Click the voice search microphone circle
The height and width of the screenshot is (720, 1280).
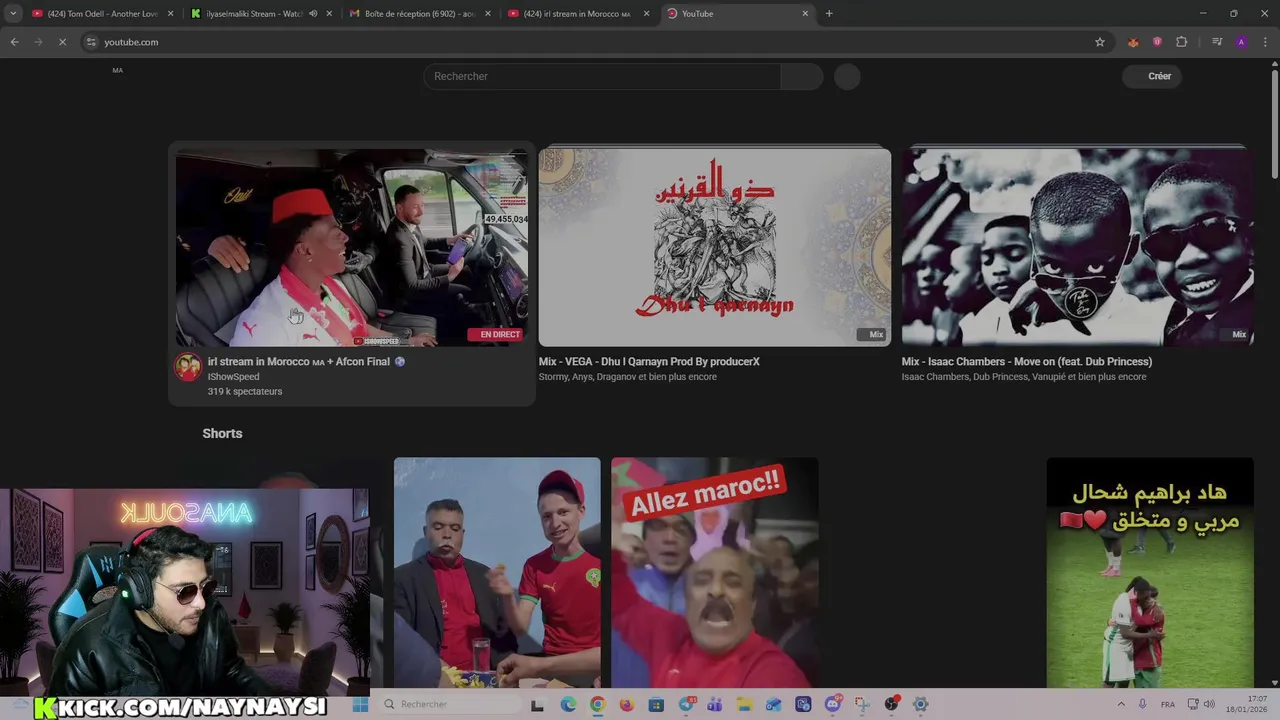[847, 76]
